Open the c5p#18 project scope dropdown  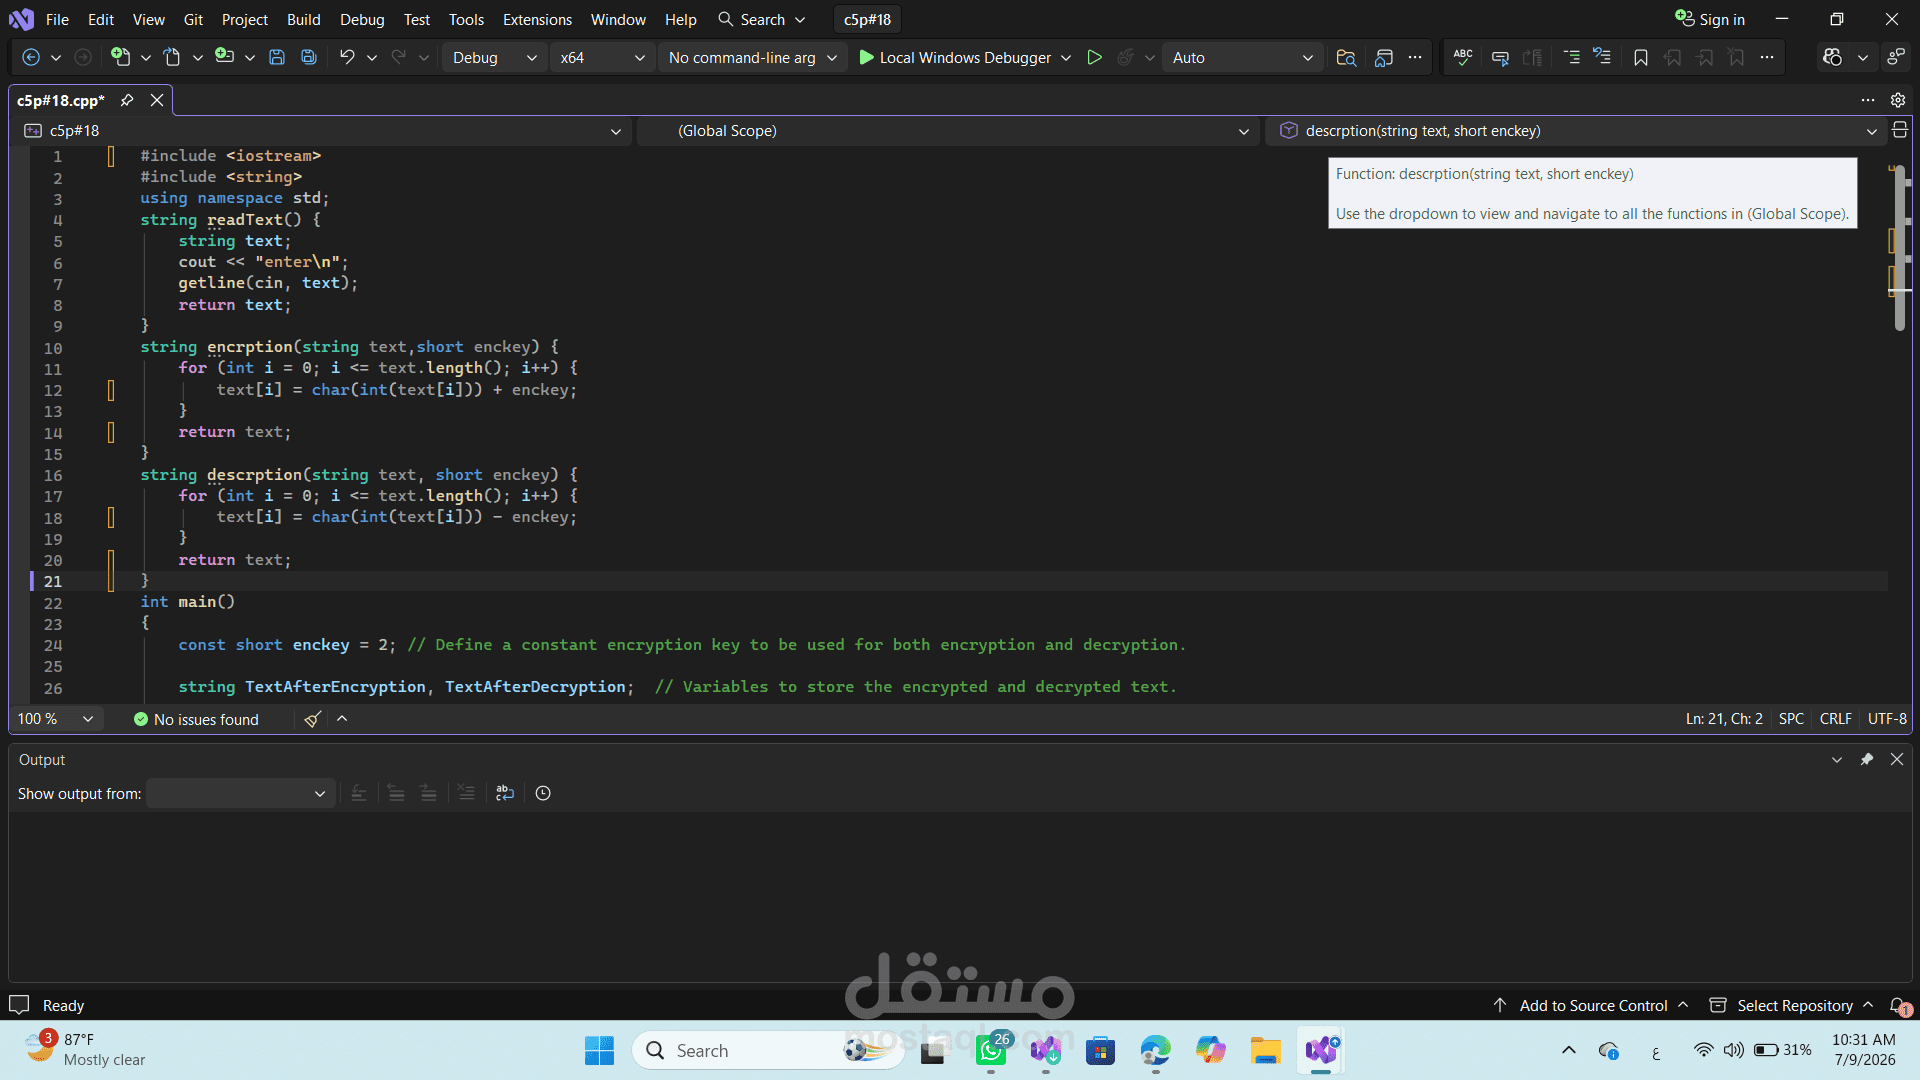(x=322, y=131)
